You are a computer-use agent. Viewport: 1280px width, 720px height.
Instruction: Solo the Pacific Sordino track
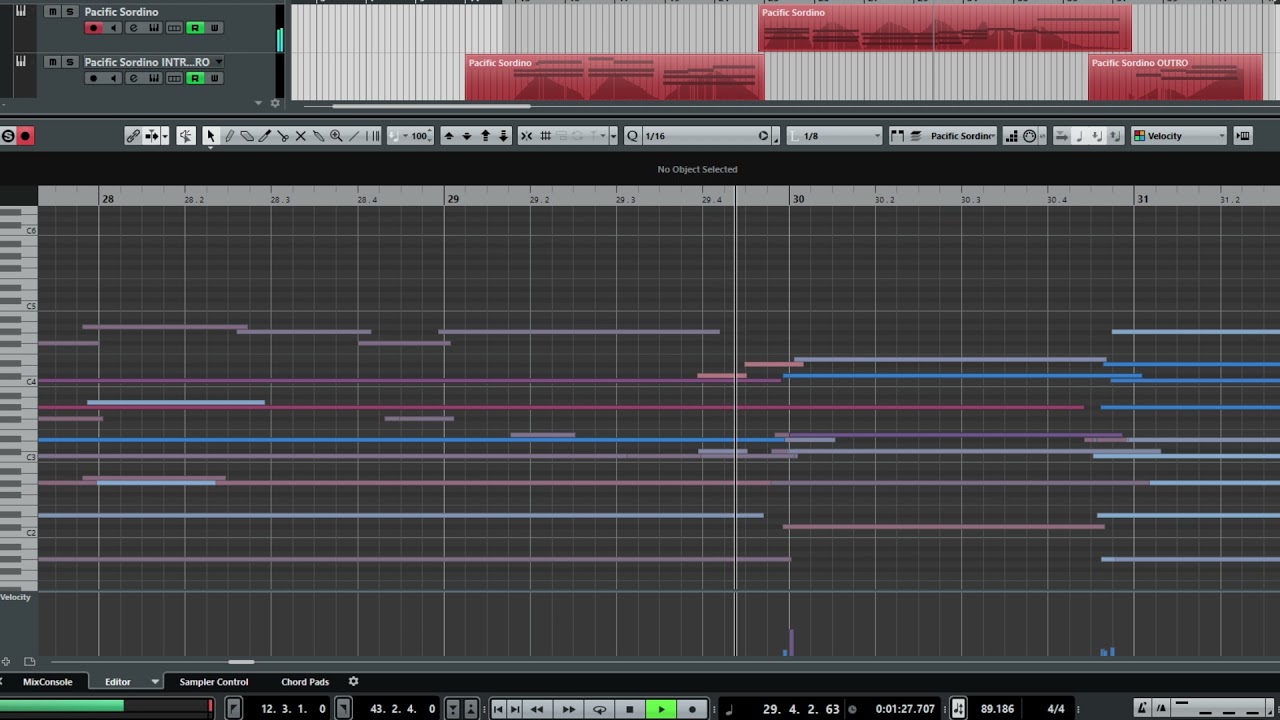click(x=69, y=12)
